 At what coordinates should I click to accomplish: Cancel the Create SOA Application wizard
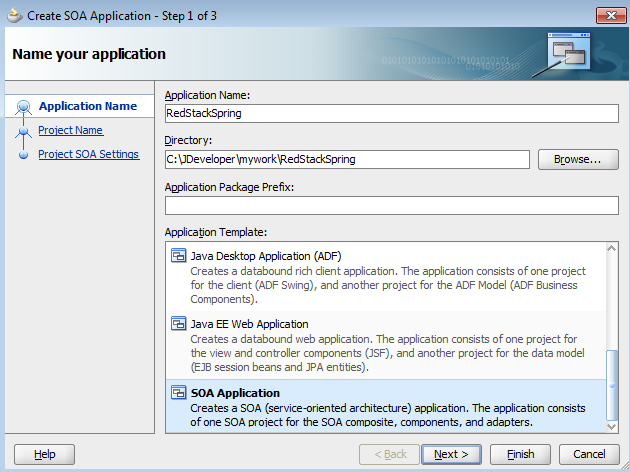(x=589, y=454)
